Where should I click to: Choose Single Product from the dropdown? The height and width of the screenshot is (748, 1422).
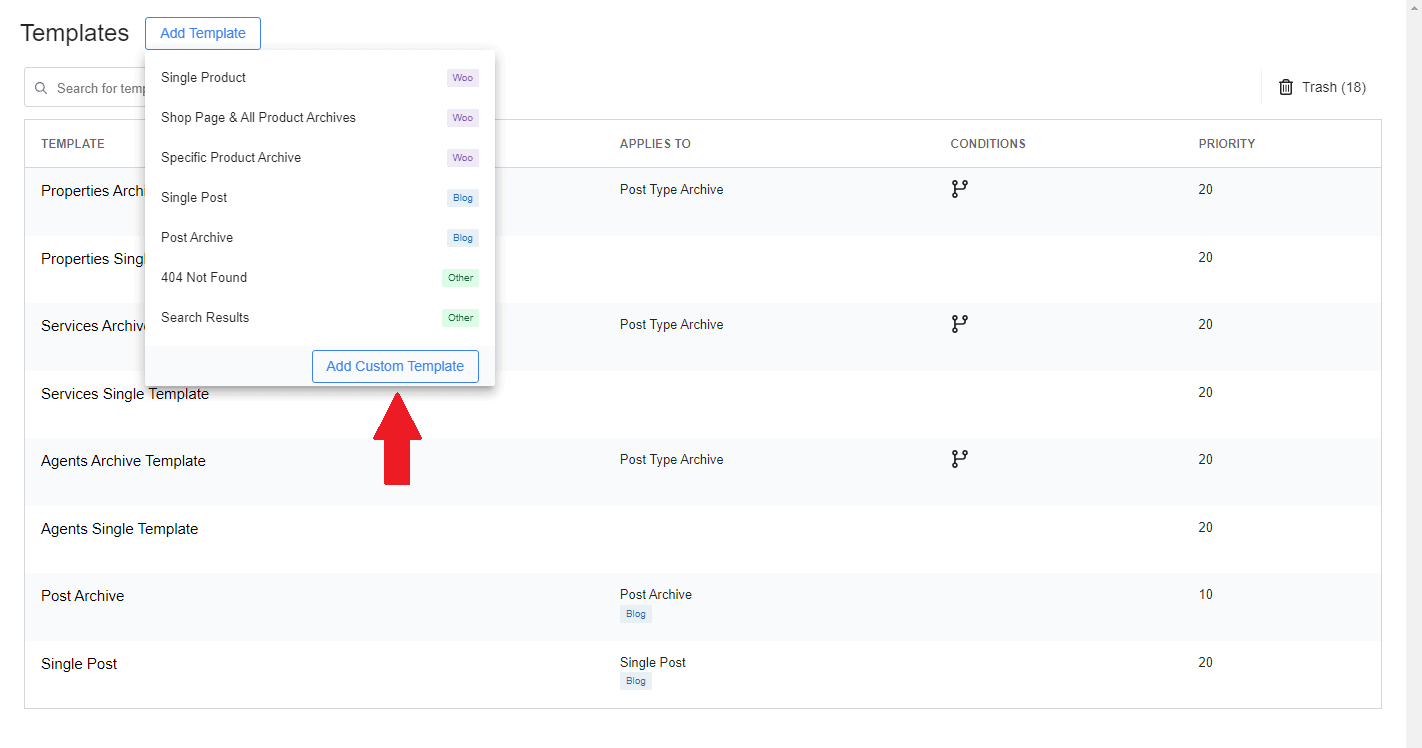point(203,78)
